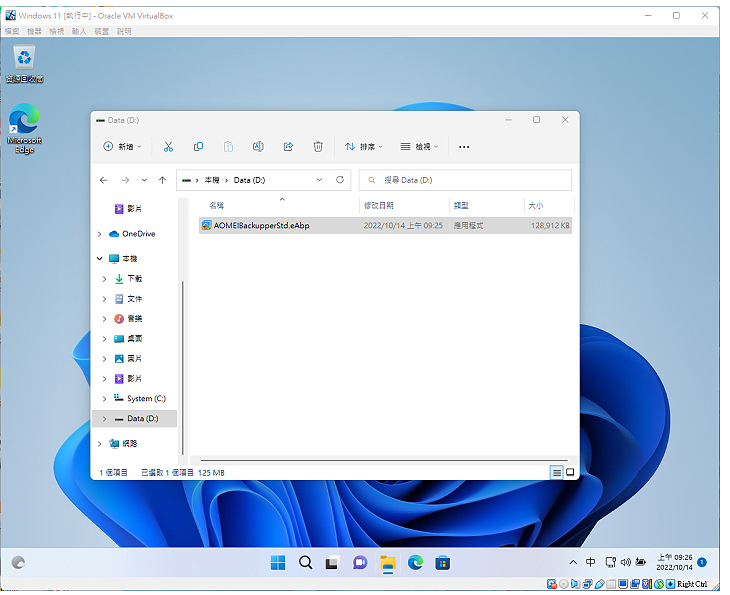Image resolution: width=730 pixels, height=595 pixels.
Task: Click the Copy icon in Explorer toolbar
Action: [x=198, y=147]
